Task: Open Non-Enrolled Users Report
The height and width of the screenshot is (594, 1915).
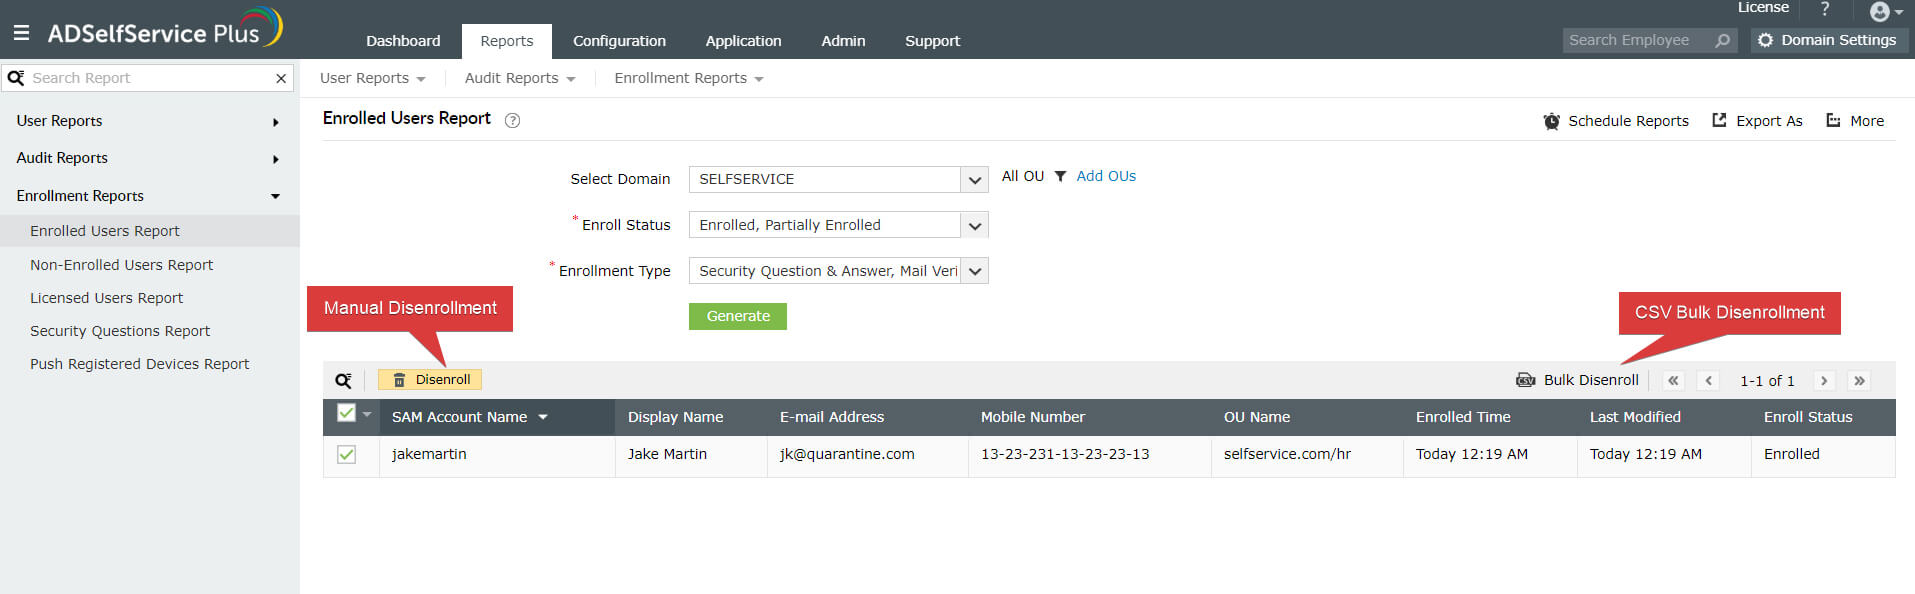Action: 121,265
